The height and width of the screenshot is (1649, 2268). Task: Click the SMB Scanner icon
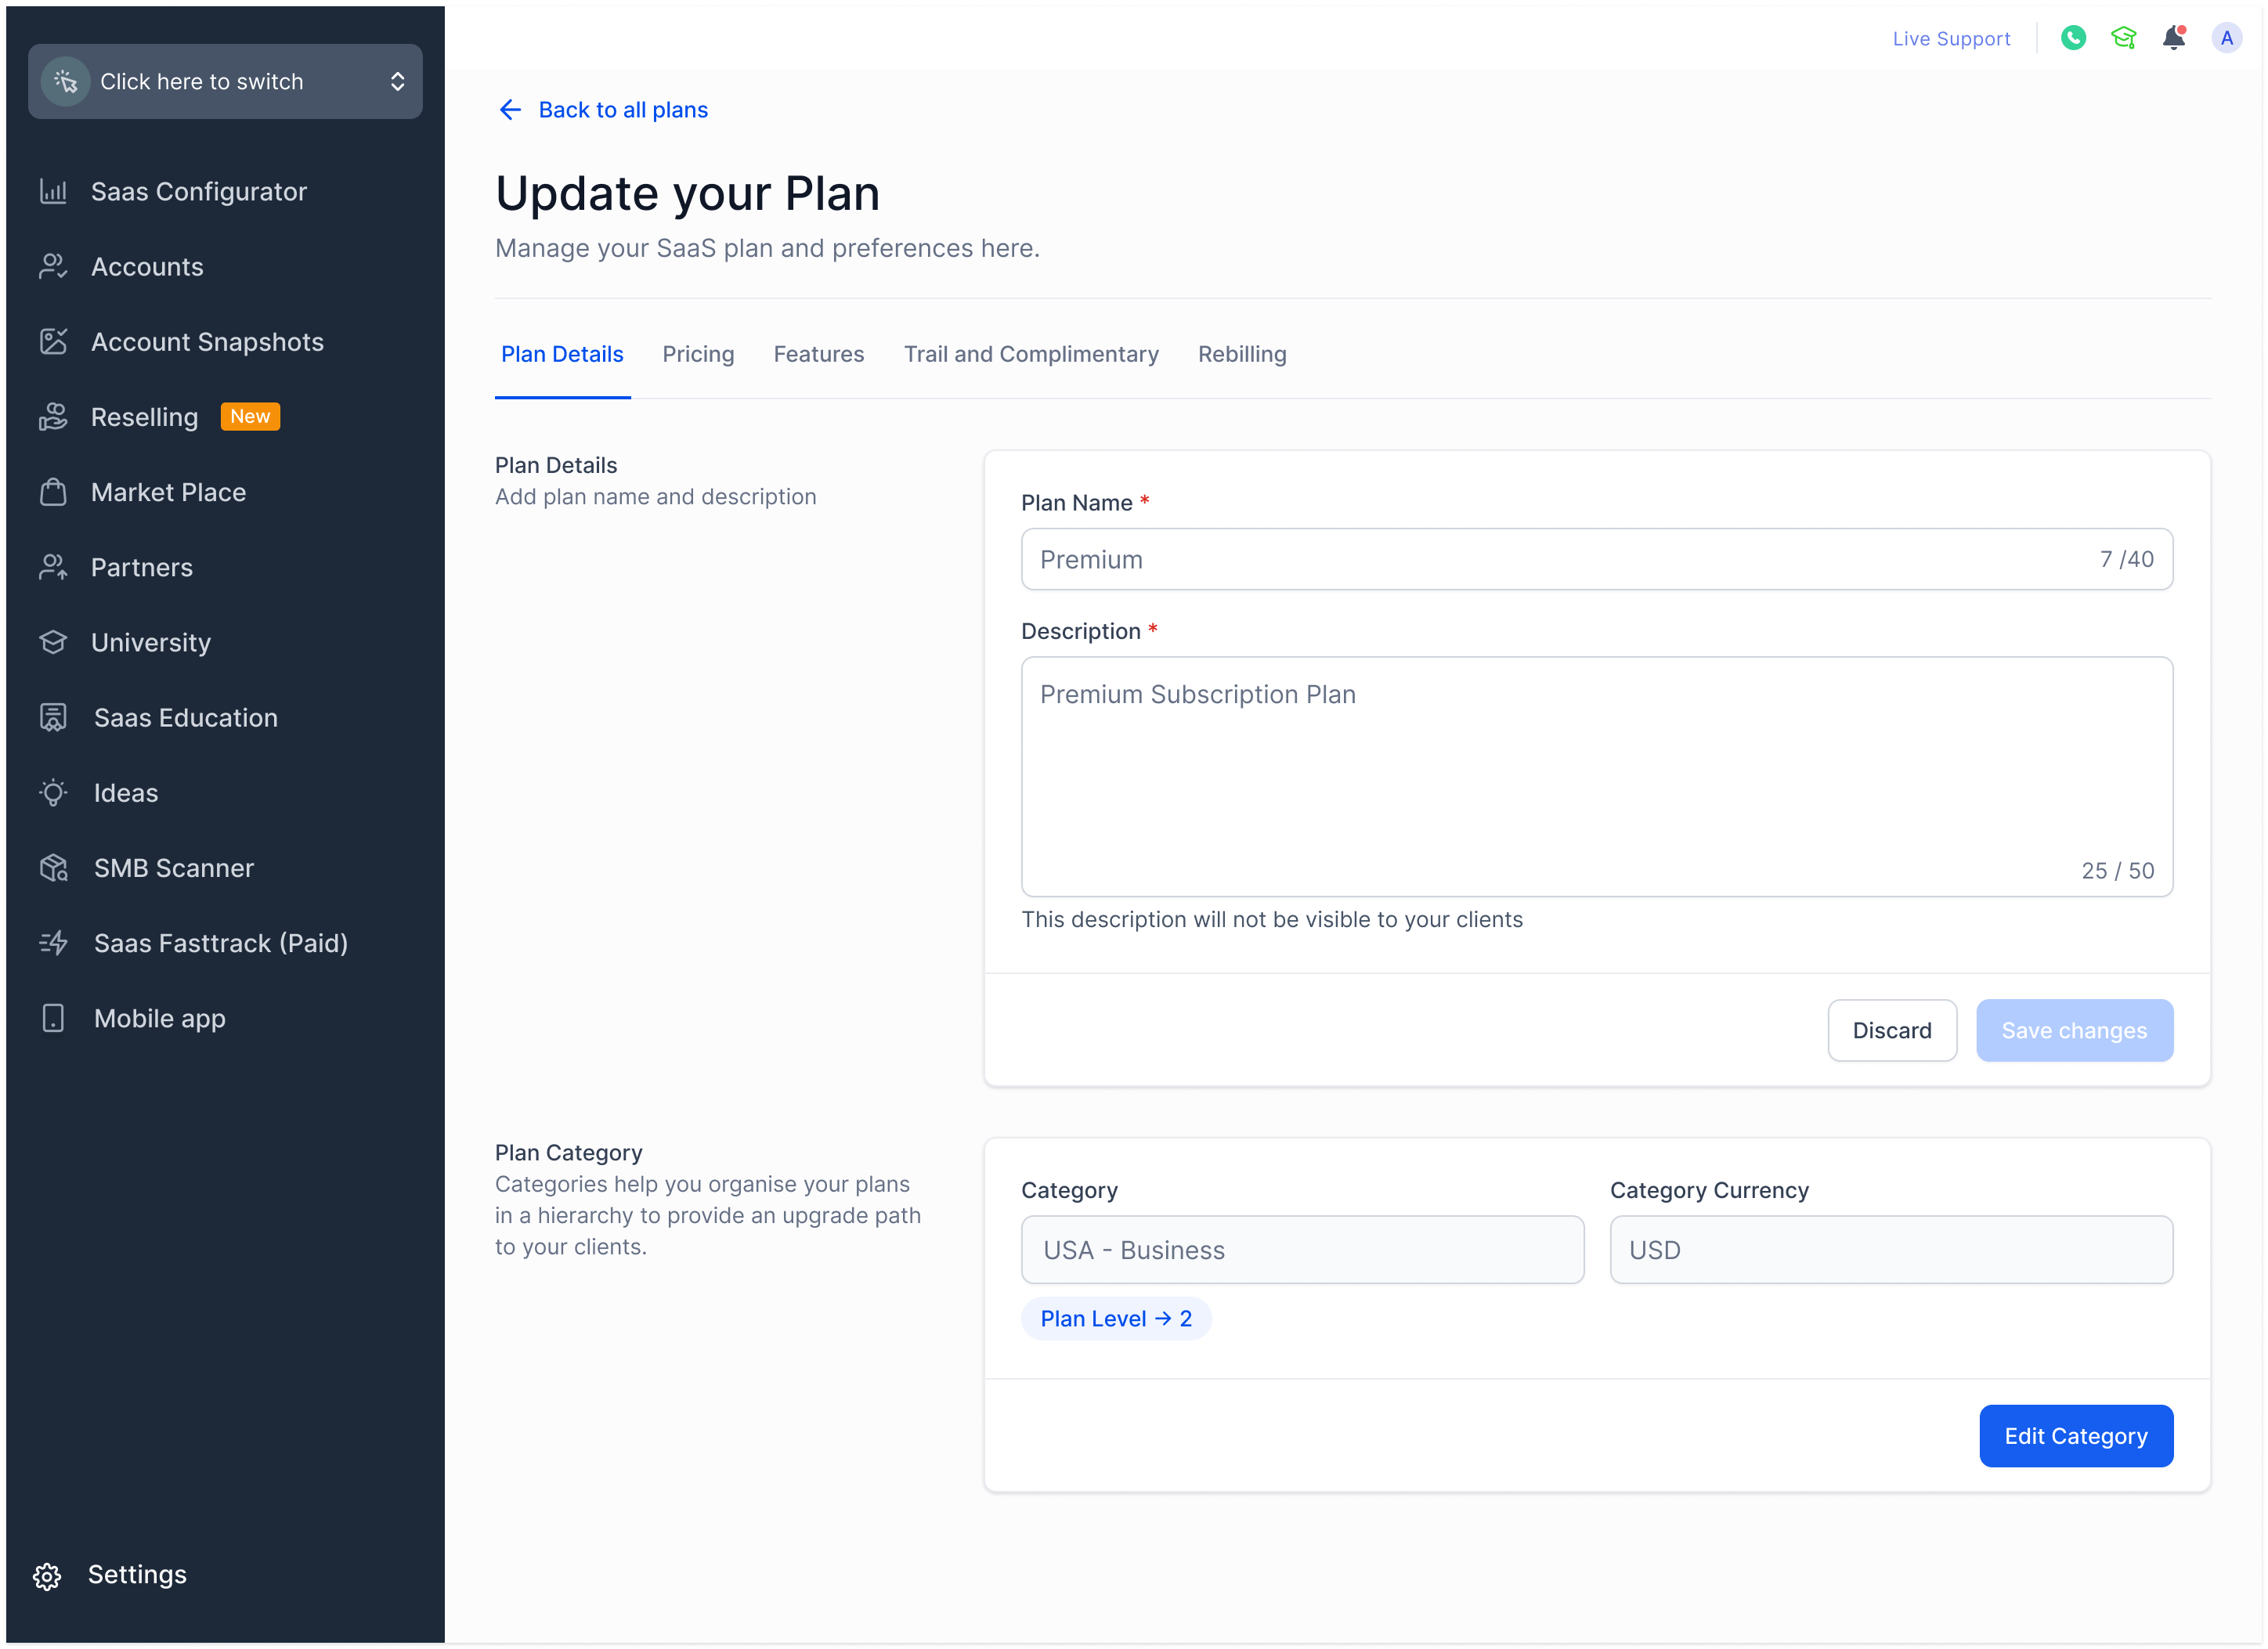[53, 868]
